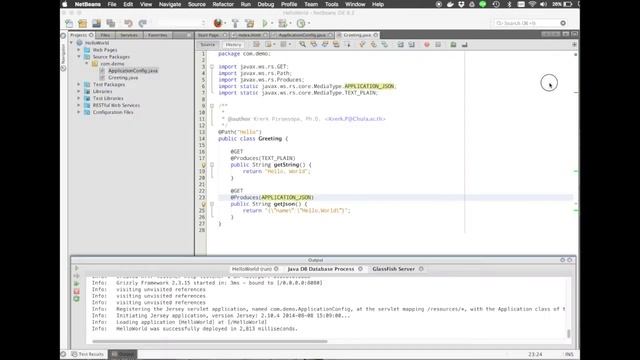Click the Clean and Build icon

pos(249,23)
